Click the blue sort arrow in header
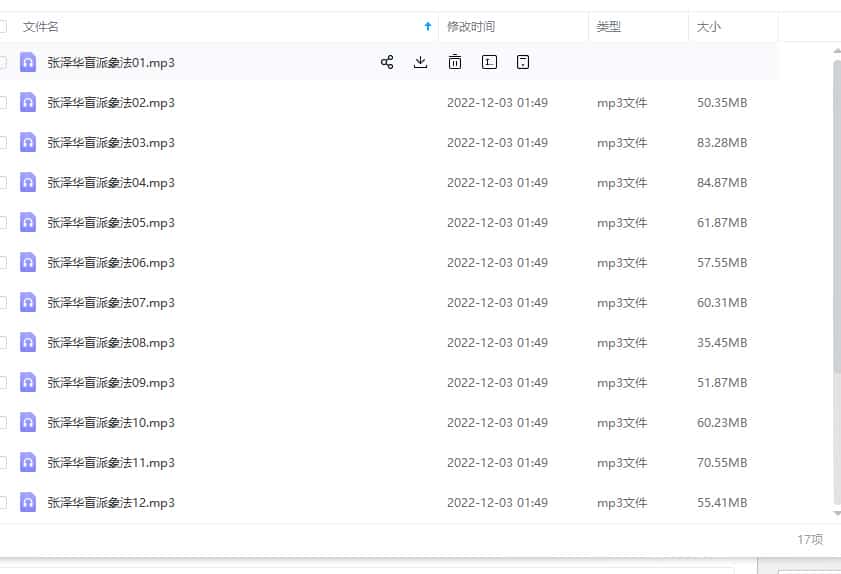841x574 pixels. [x=428, y=27]
